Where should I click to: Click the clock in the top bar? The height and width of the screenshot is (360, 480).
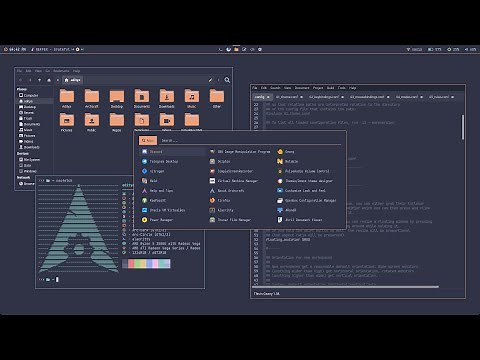tap(15, 49)
